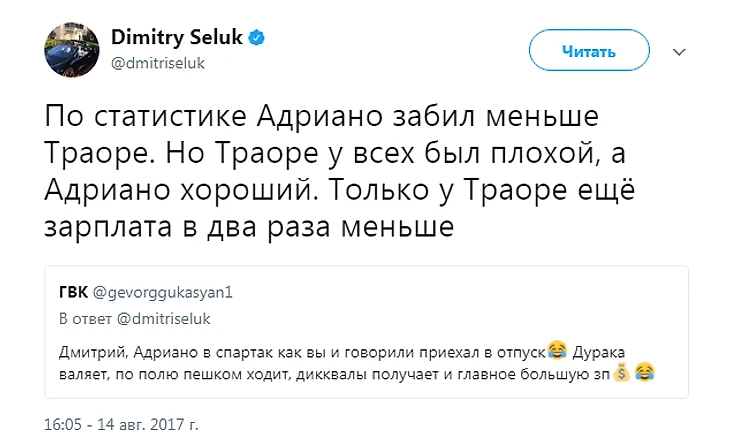Open the ГВК author name in quoted tweet
This screenshot has width=730, height=441.
(74, 291)
